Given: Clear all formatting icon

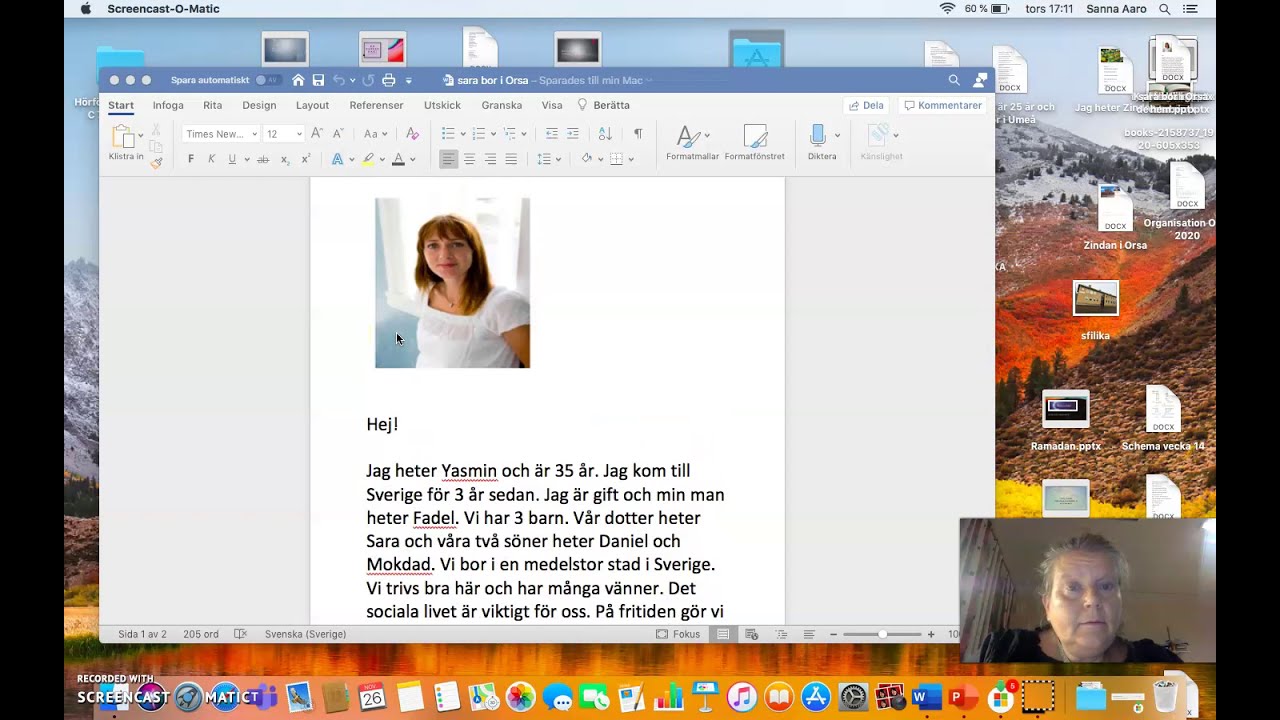Looking at the screenshot, I should coord(412,133).
